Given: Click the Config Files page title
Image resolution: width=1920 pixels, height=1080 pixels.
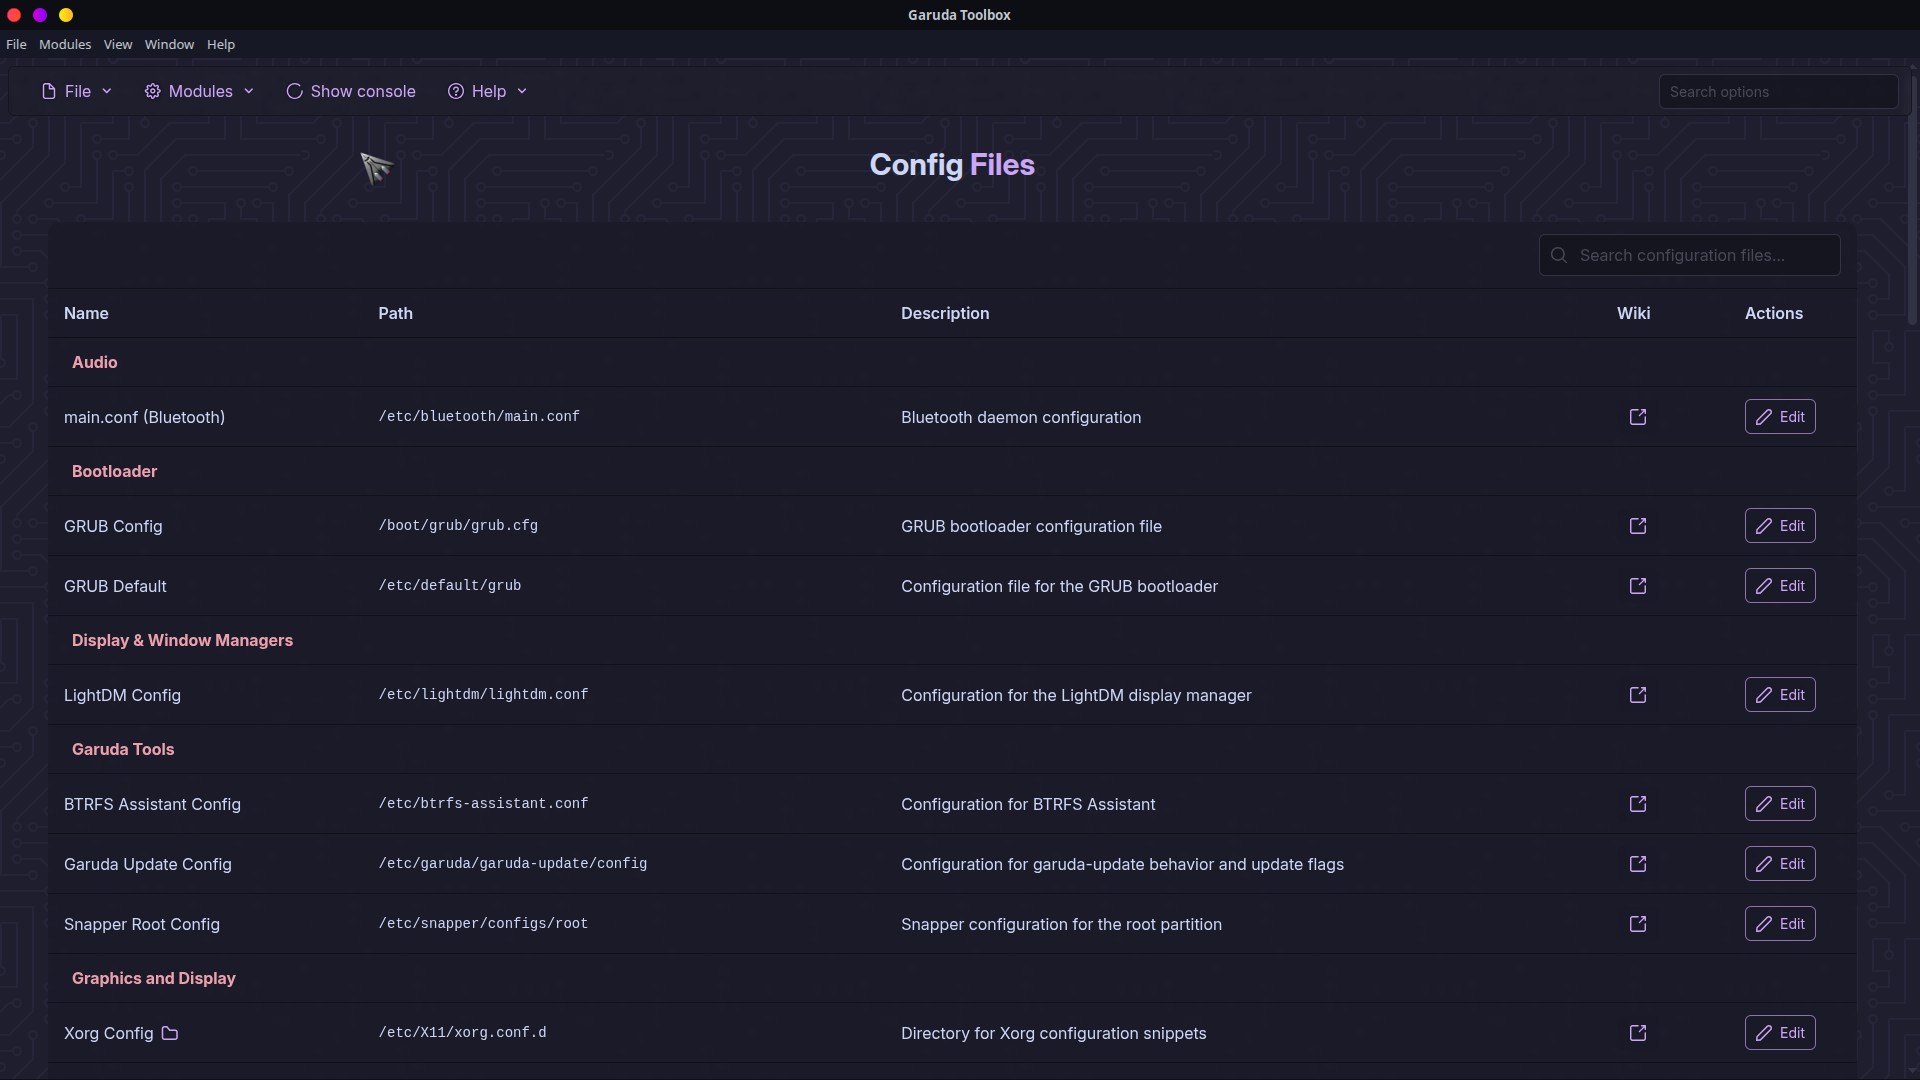Looking at the screenshot, I should pos(952,165).
